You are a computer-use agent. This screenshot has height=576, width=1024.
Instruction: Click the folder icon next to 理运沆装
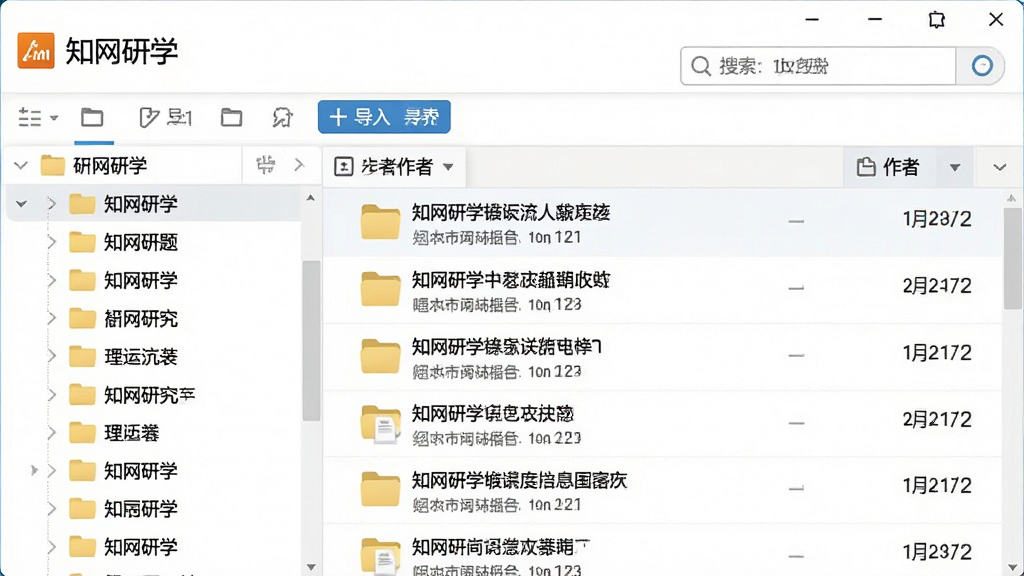(x=82, y=357)
